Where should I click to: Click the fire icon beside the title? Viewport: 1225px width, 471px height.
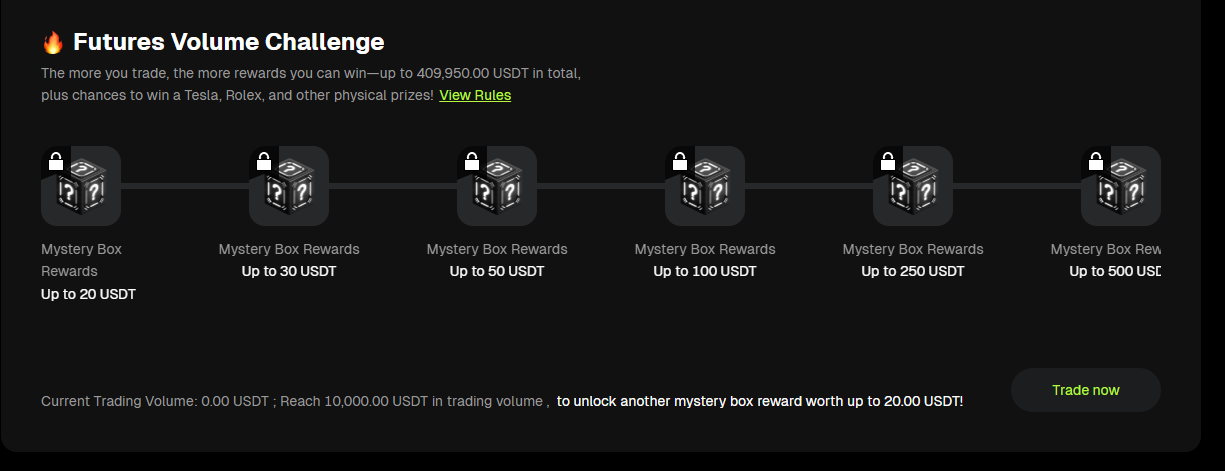(x=53, y=42)
